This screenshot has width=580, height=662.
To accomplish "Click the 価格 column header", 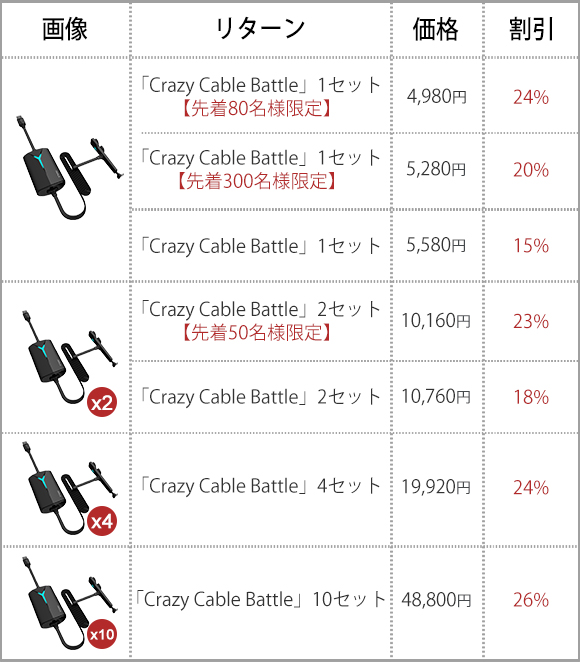I will pos(435,29).
